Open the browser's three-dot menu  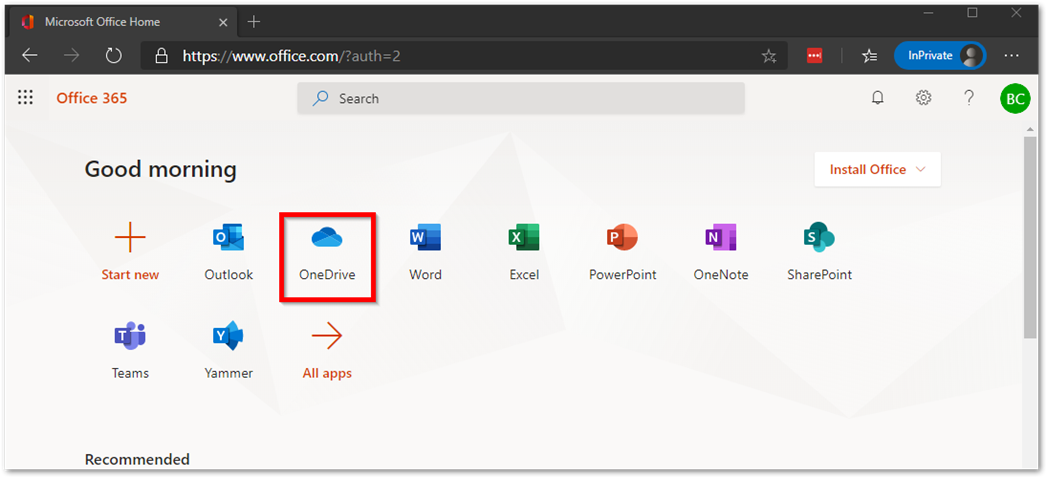click(1012, 56)
